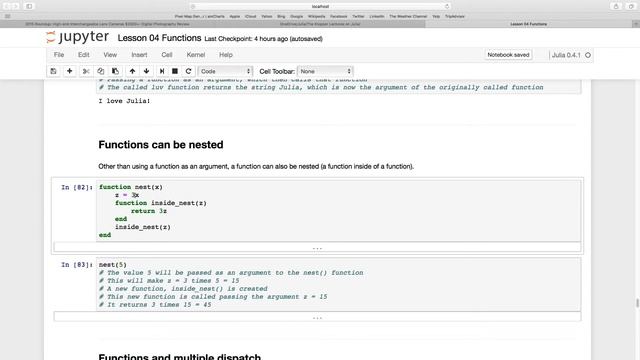The width and height of the screenshot is (640, 360).
Task: Click into the nest(5) code cell
Action: pyautogui.click(x=338, y=284)
